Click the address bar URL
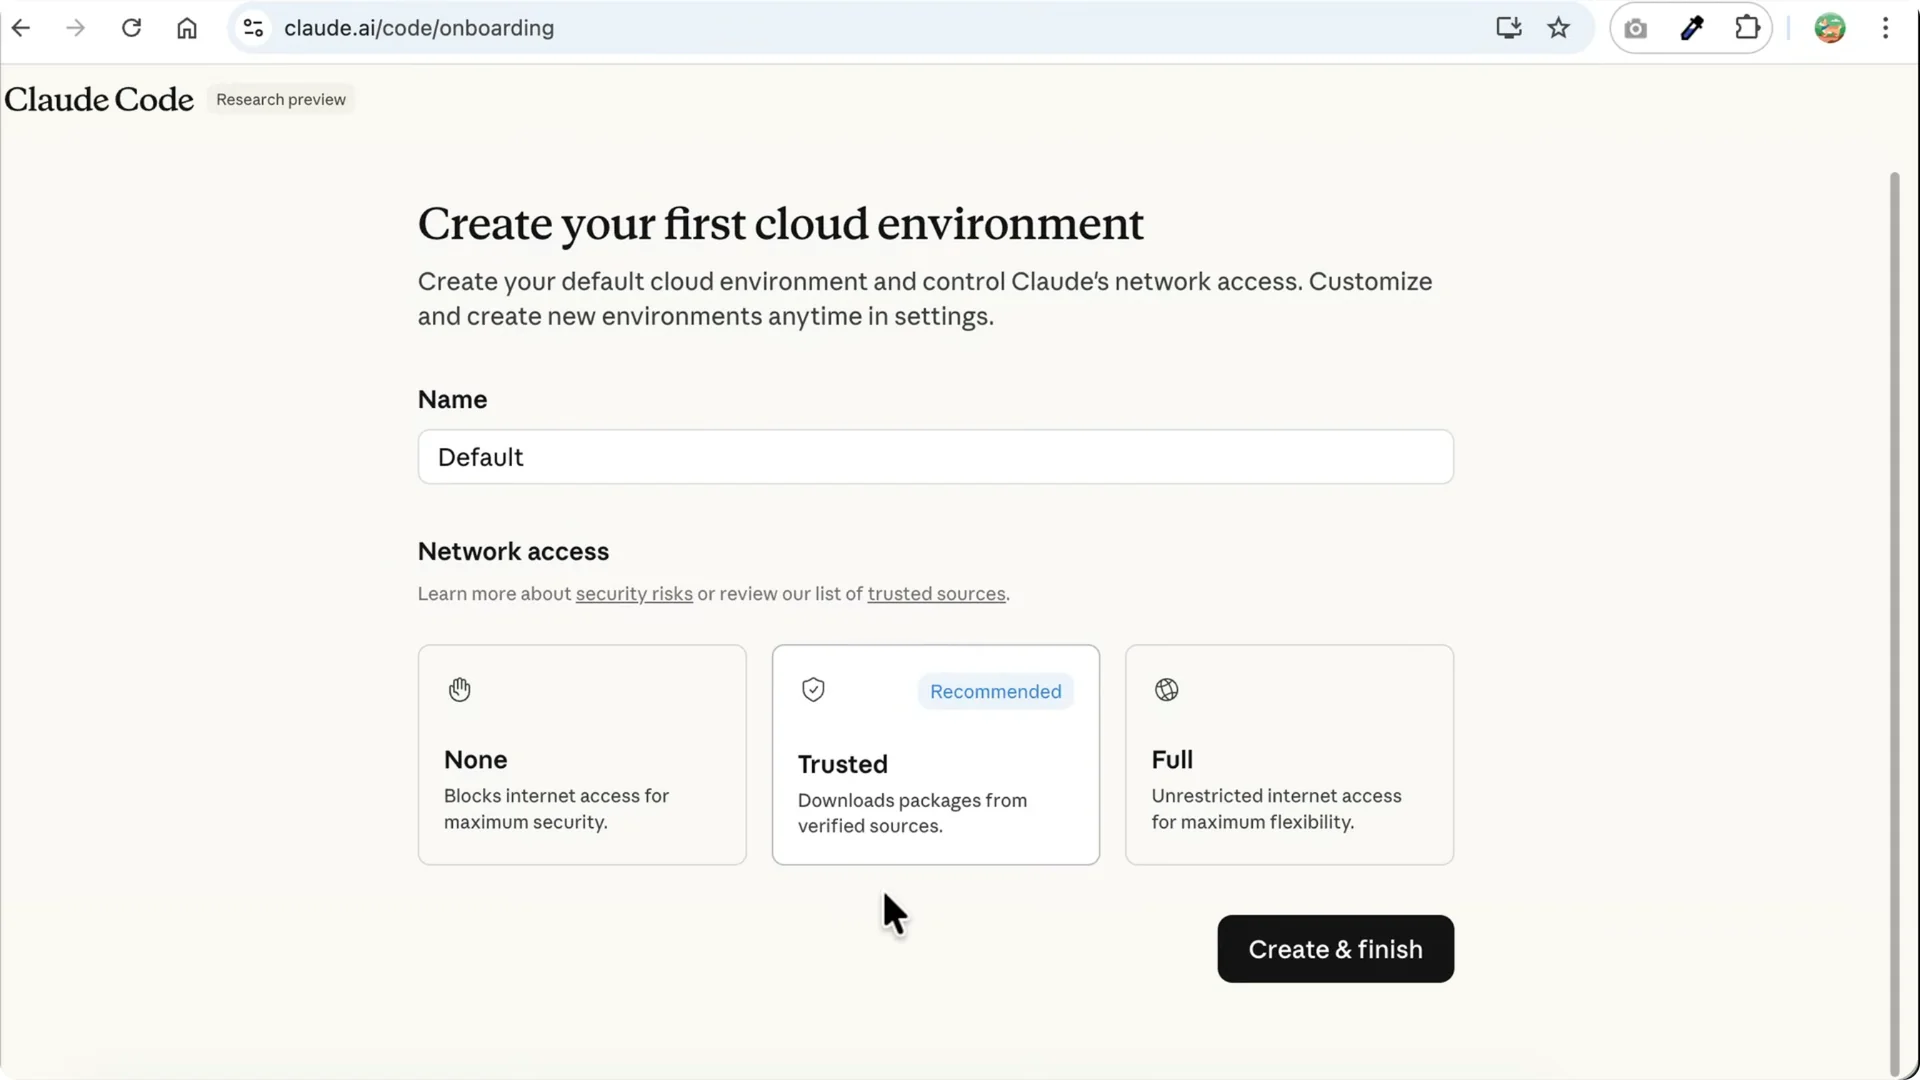This screenshot has width=1920, height=1080. click(419, 28)
